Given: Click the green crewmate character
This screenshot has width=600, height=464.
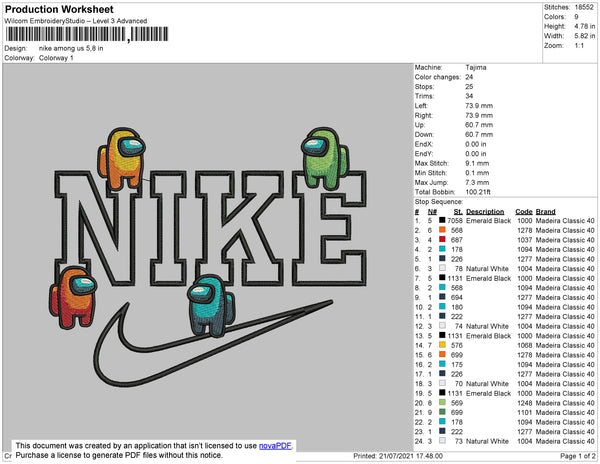Looking at the screenshot, I should pyautogui.click(x=325, y=159).
